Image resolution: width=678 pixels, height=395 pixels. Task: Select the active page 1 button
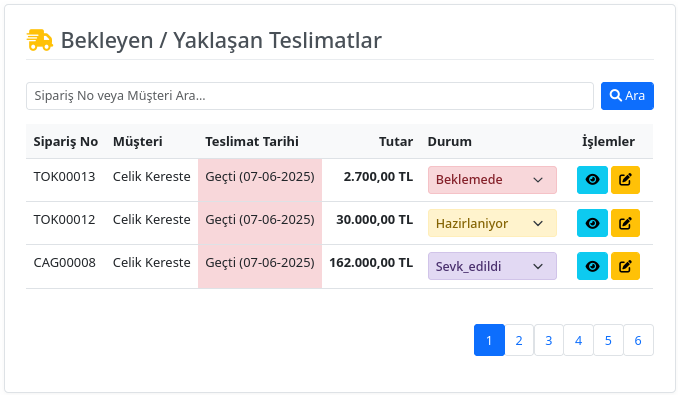coord(489,340)
